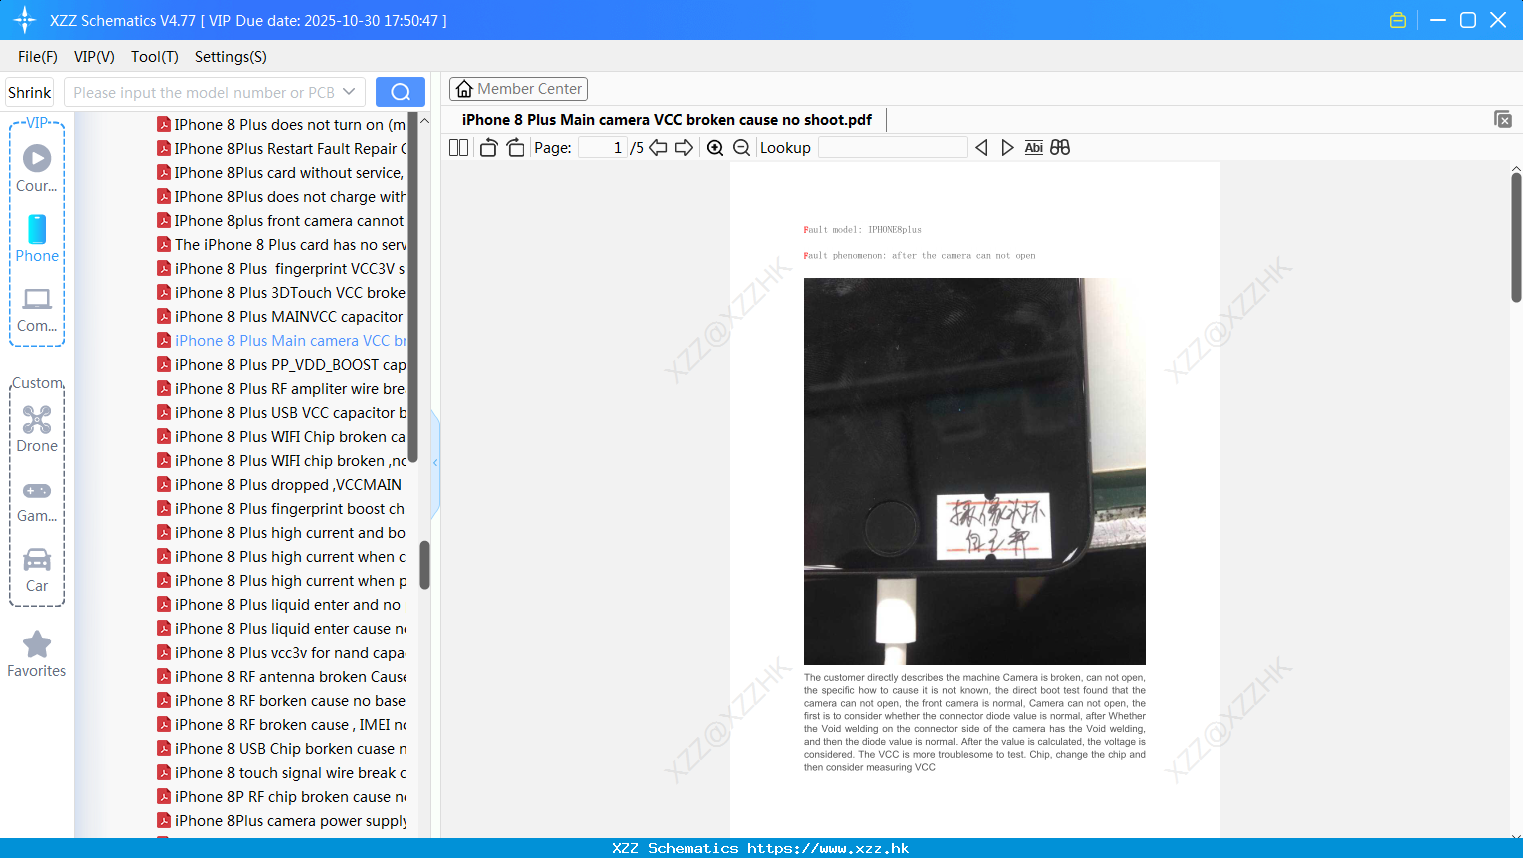The height and width of the screenshot is (858, 1523).
Task: Click the Shrink button
Action: 29,92
